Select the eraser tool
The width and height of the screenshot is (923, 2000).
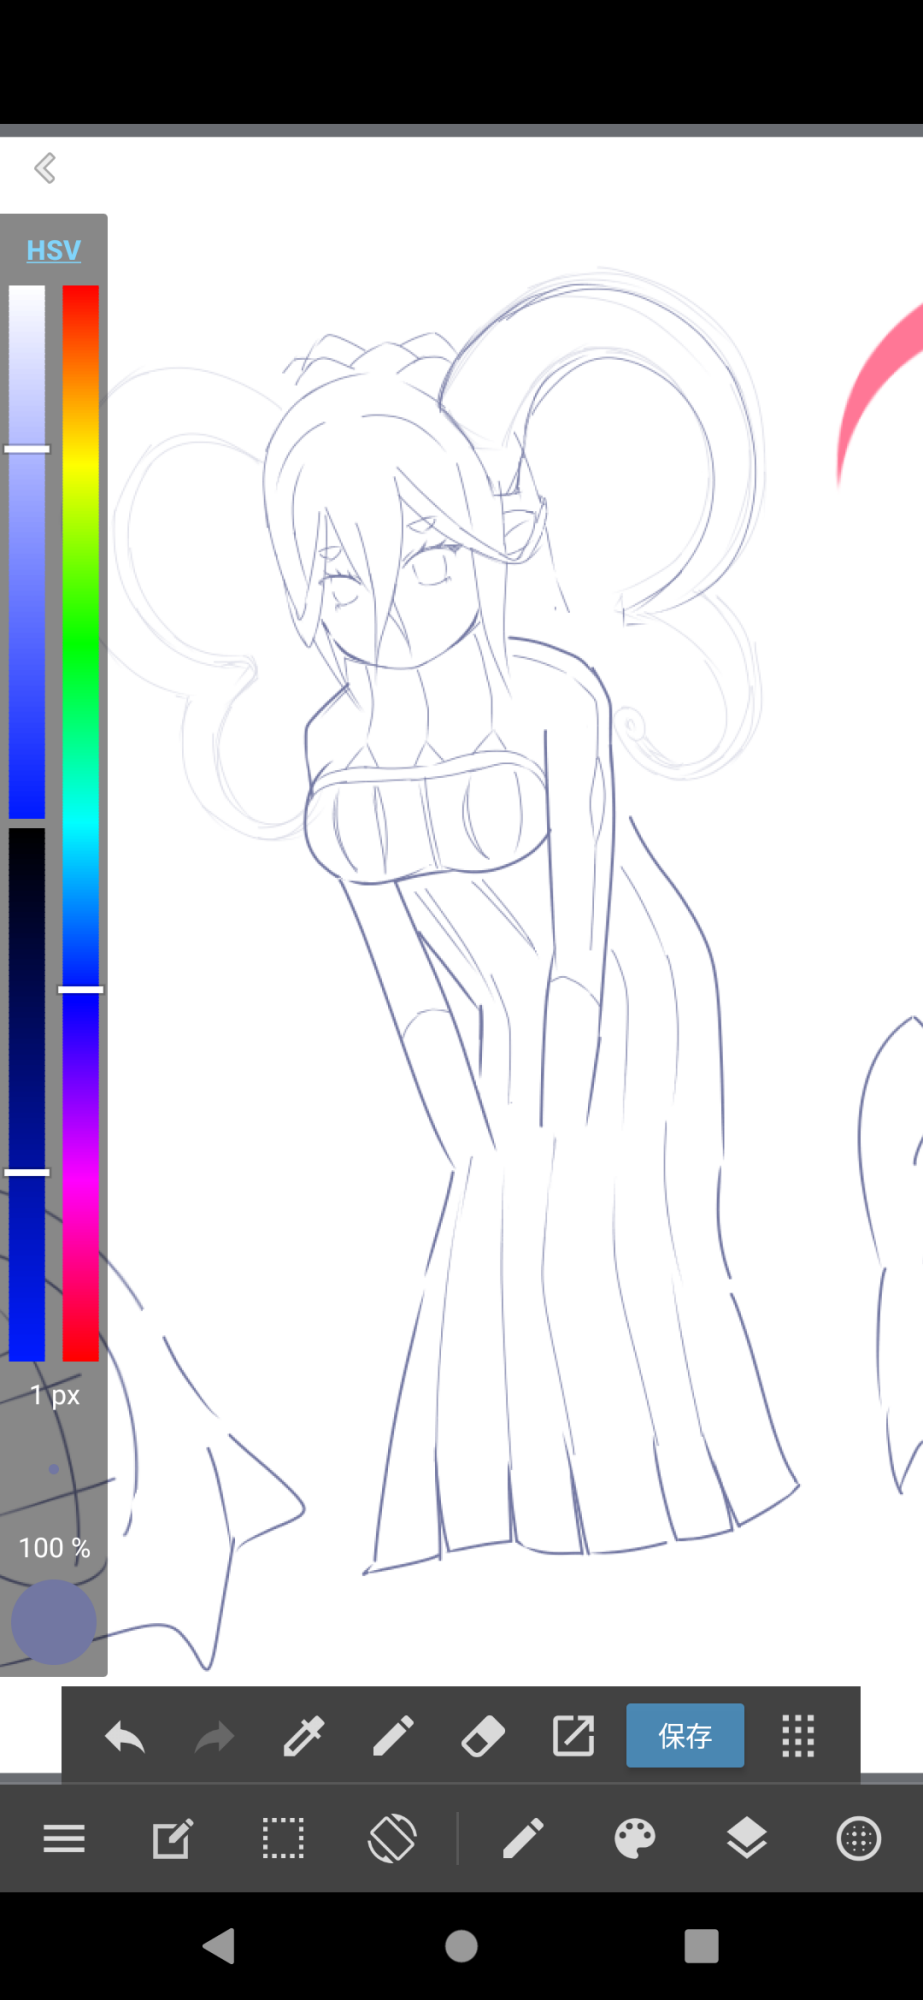(483, 1737)
